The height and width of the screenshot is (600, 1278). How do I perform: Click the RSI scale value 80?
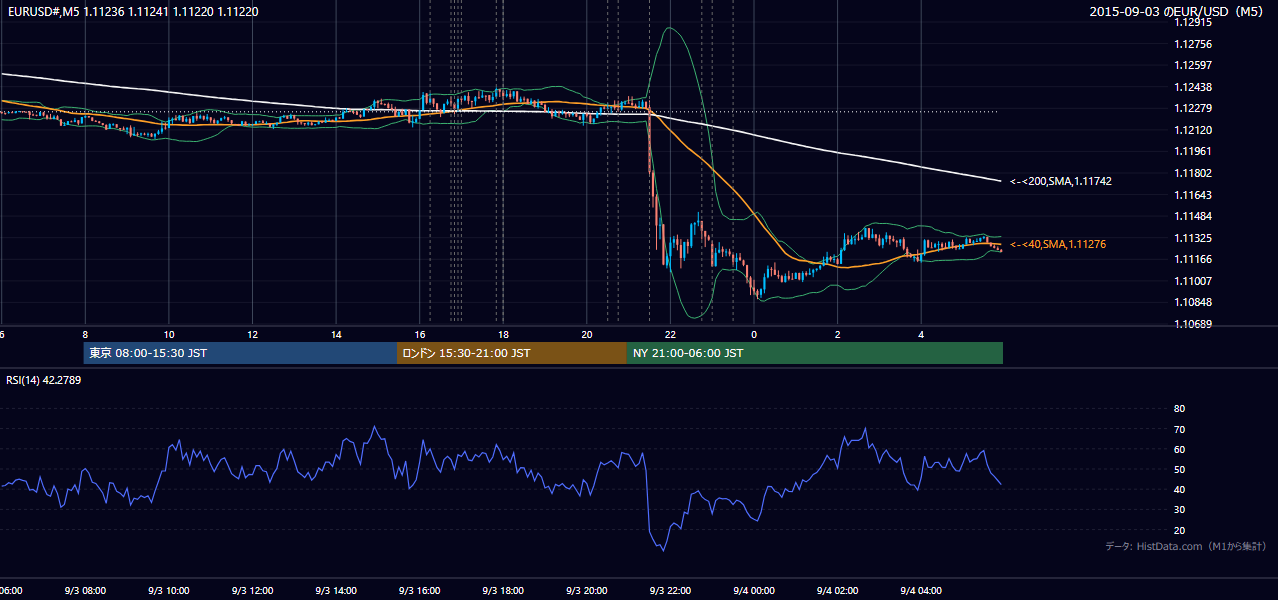tap(1179, 409)
